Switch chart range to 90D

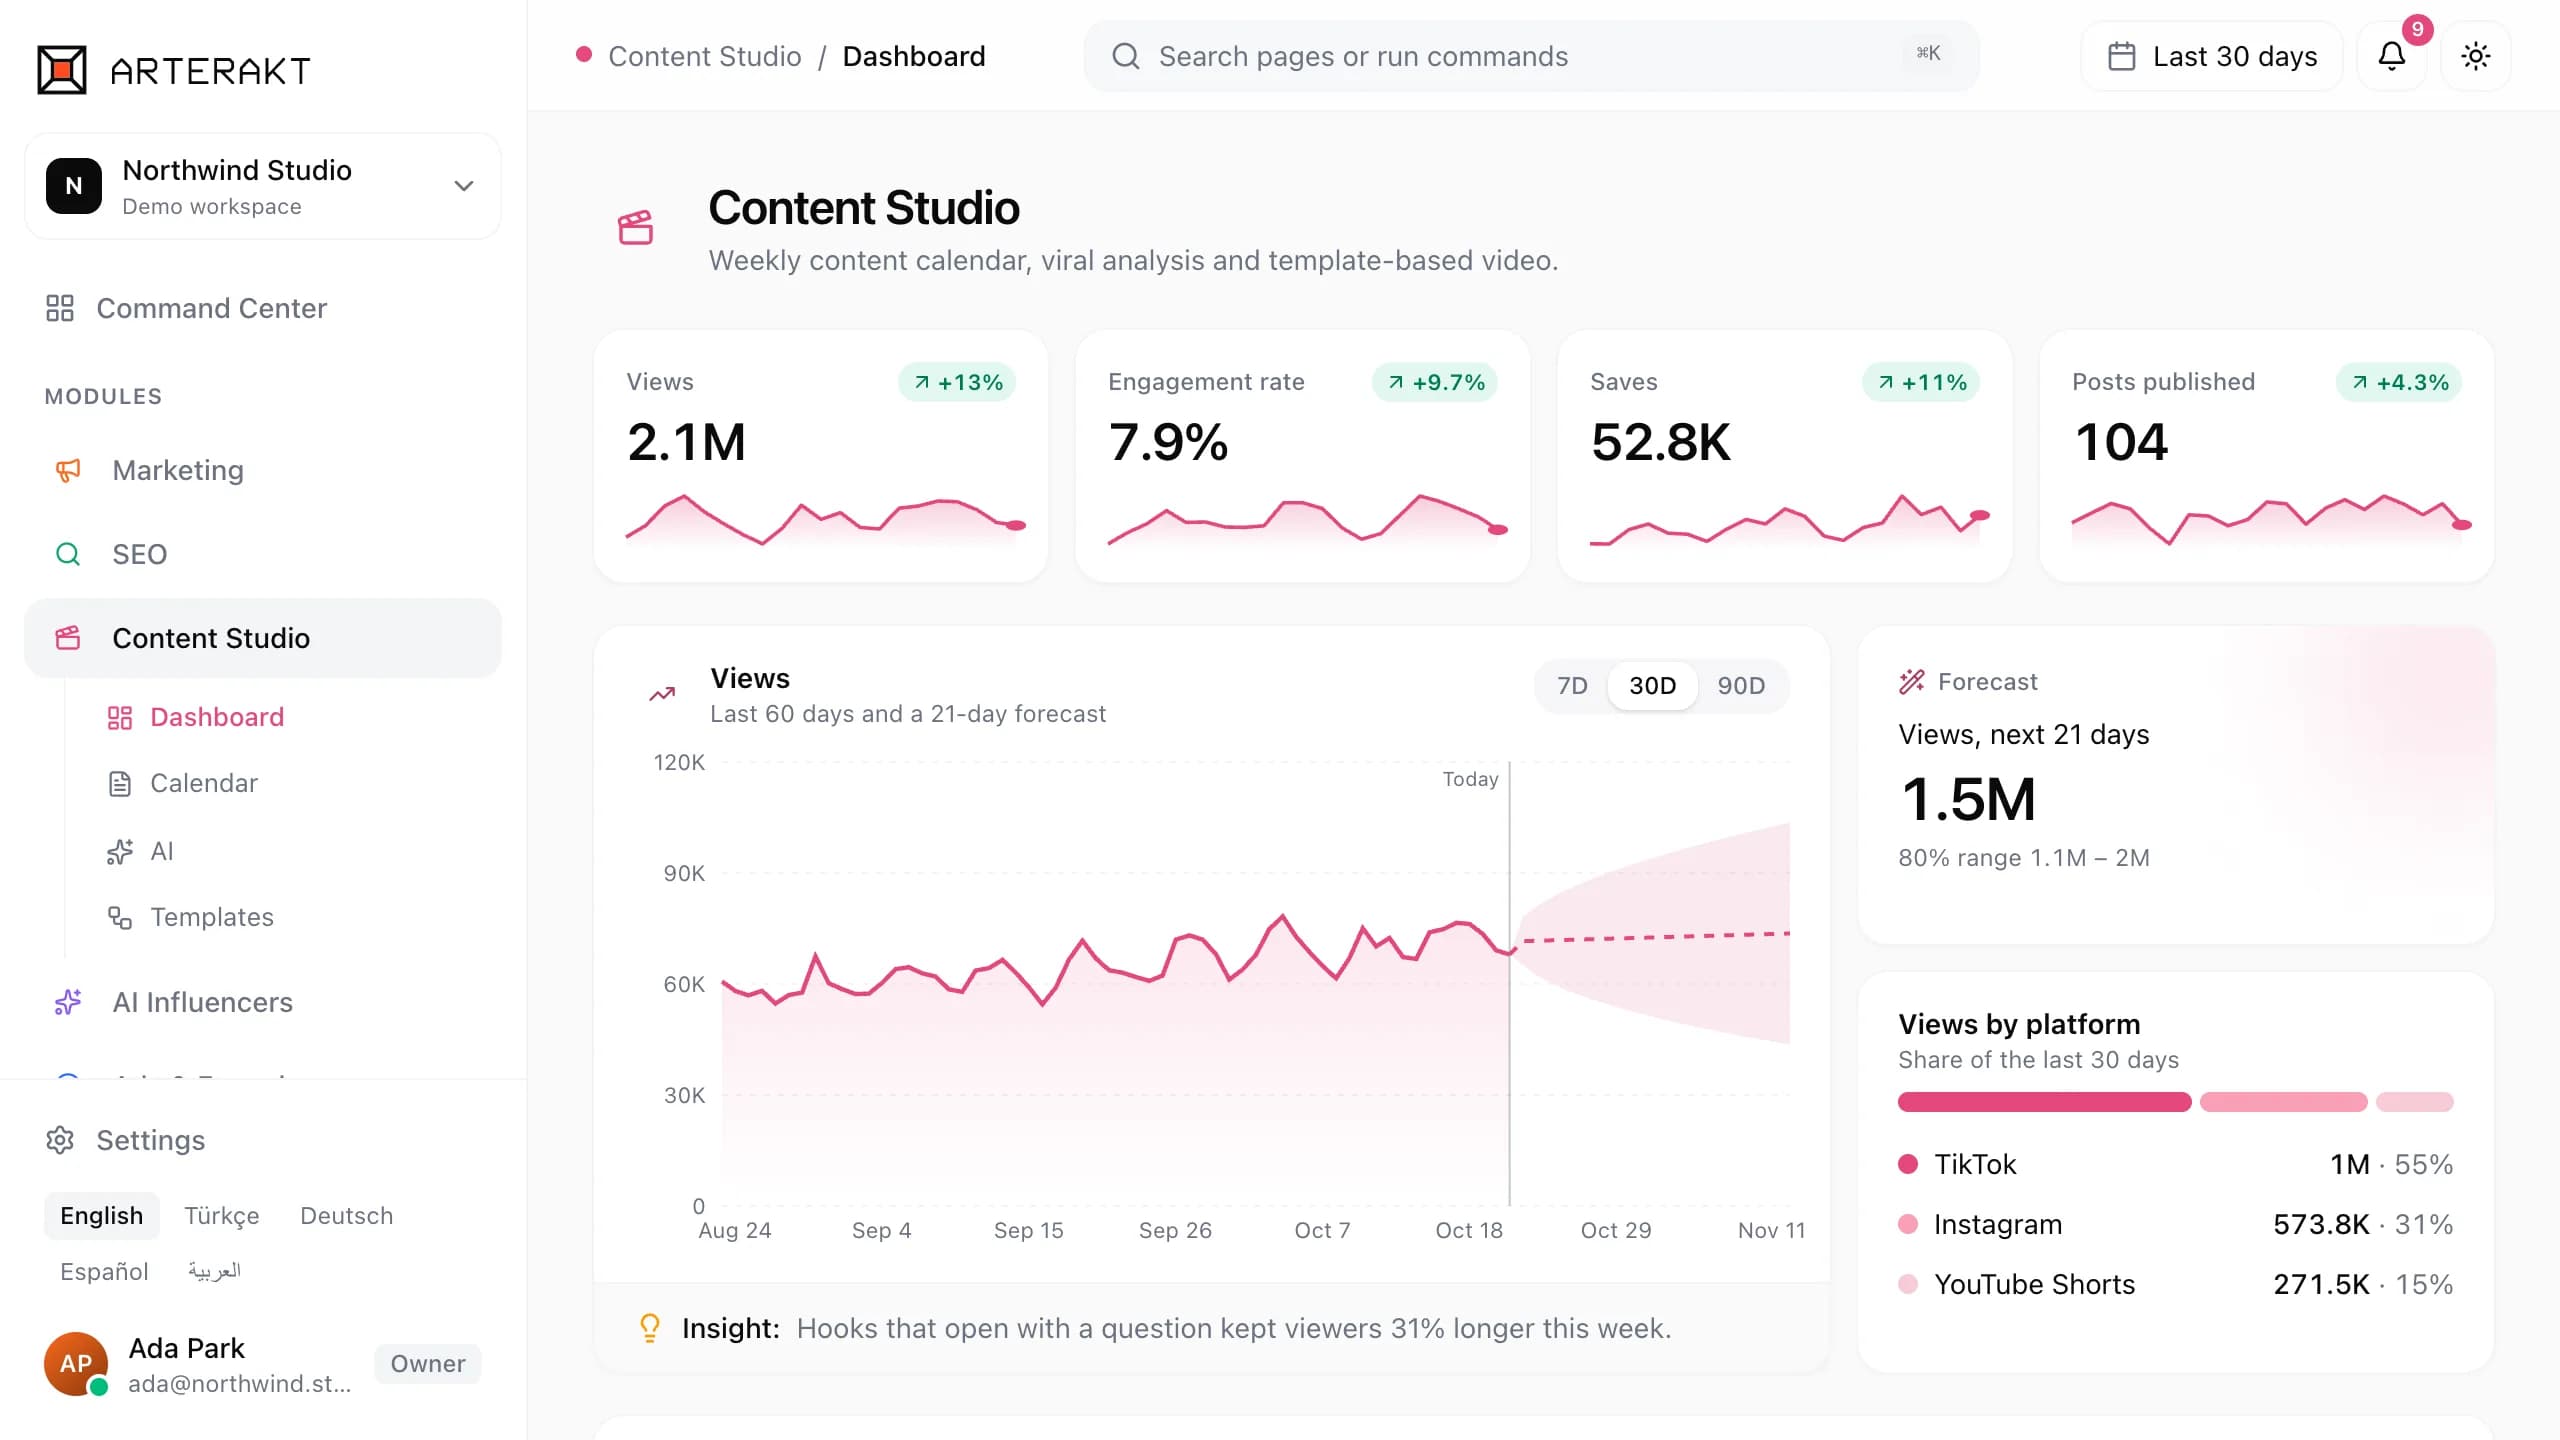click(x=1741, y=686)
